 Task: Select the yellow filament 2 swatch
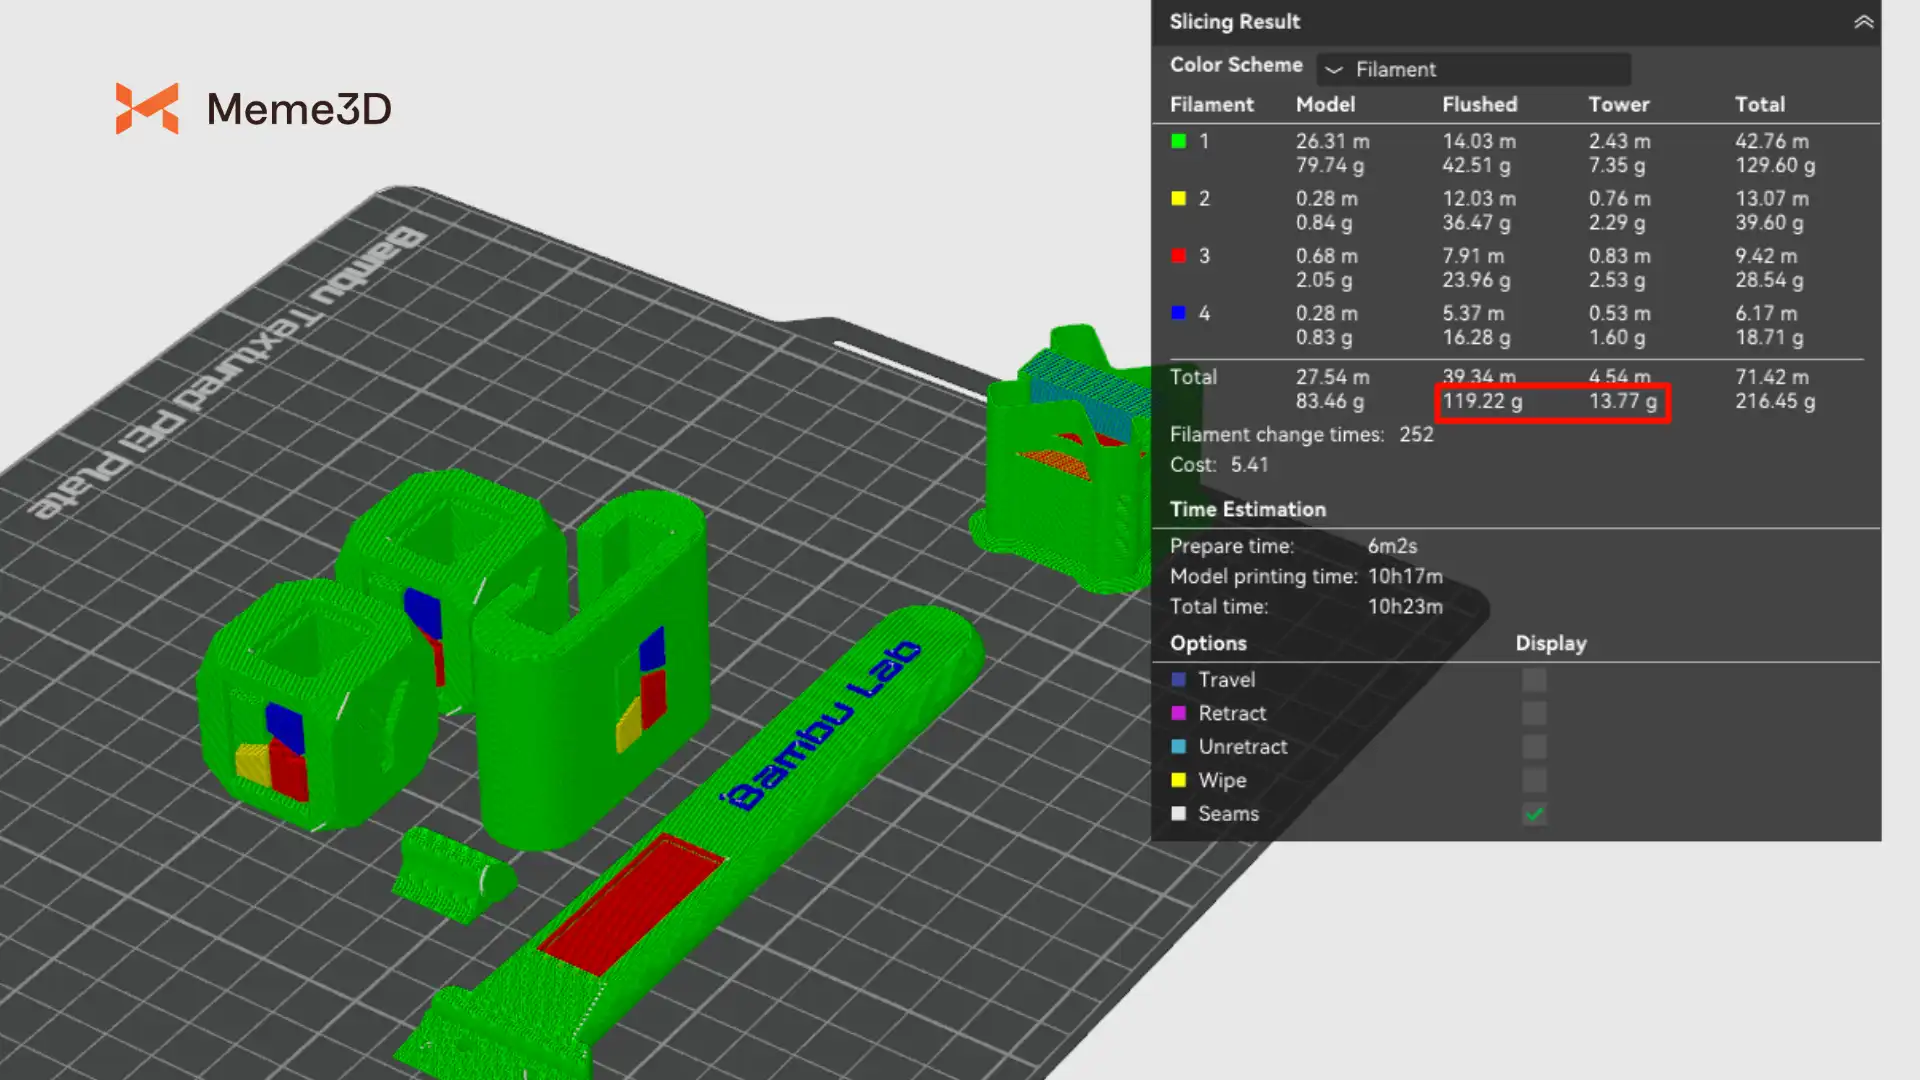1179,198
